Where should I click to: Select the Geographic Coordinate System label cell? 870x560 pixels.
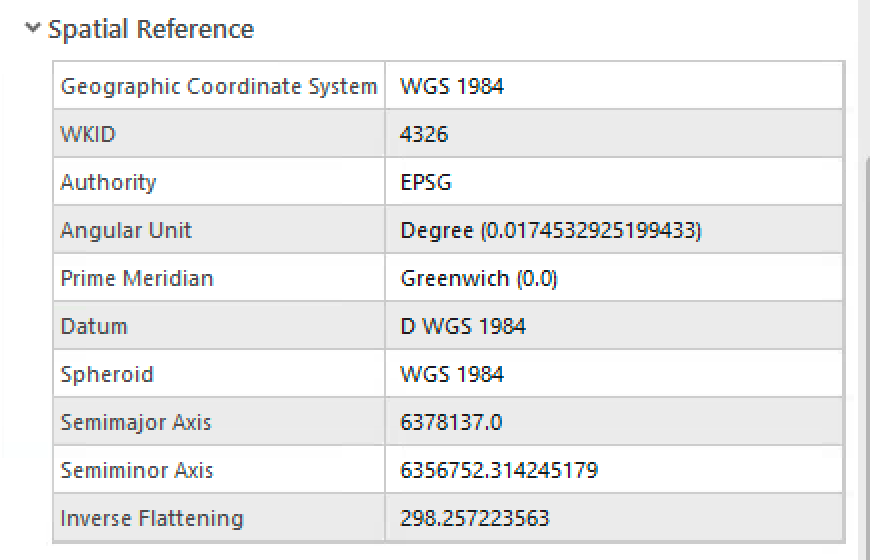(218, 86)
